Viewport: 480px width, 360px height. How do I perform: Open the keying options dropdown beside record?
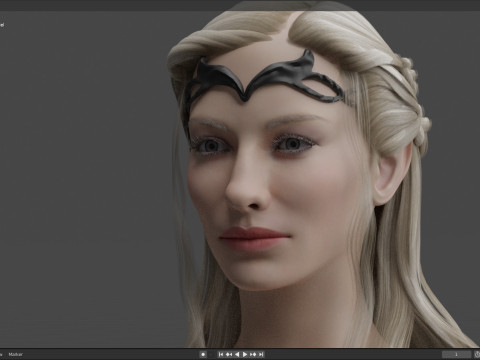tap(211, 354)
